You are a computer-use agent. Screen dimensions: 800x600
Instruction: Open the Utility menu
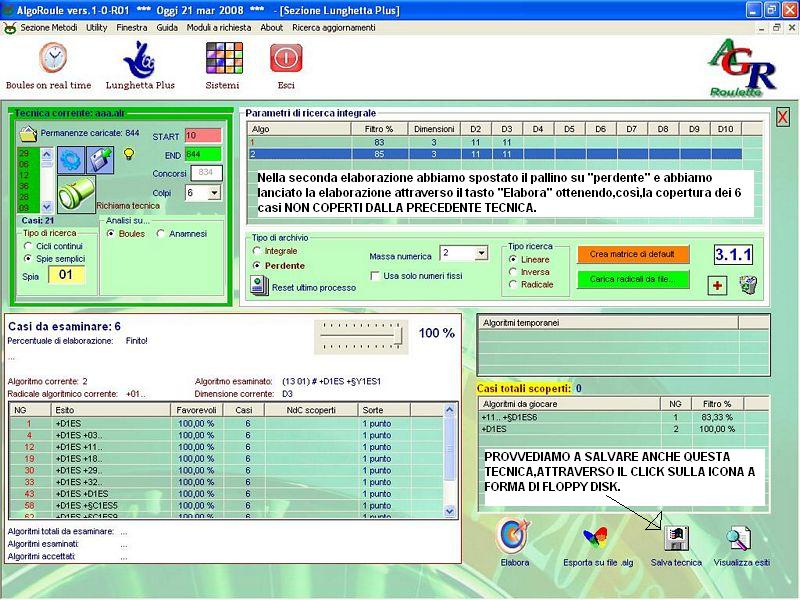pos(96,28)
